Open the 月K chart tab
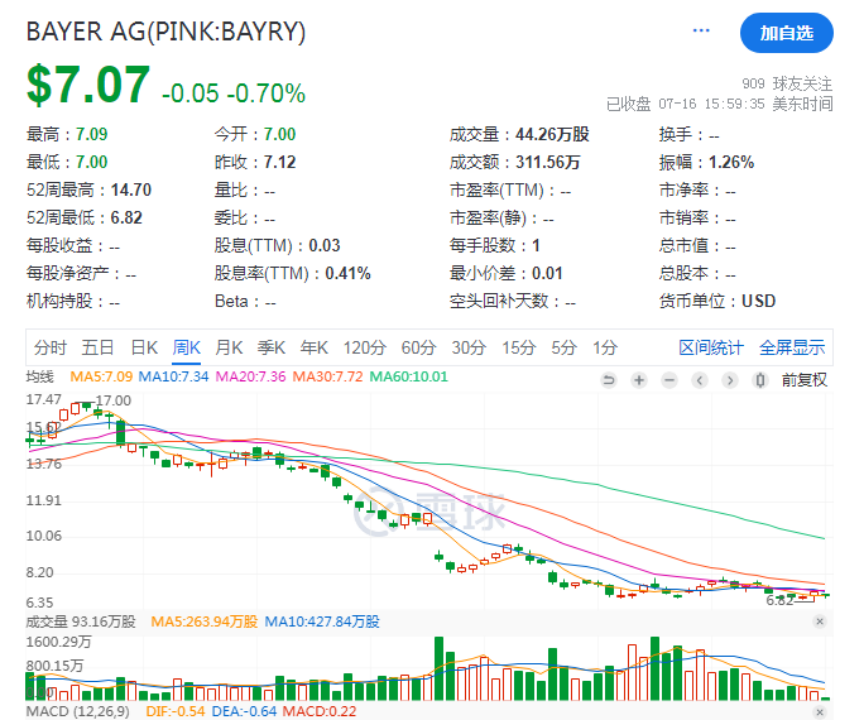 (229, 348)
